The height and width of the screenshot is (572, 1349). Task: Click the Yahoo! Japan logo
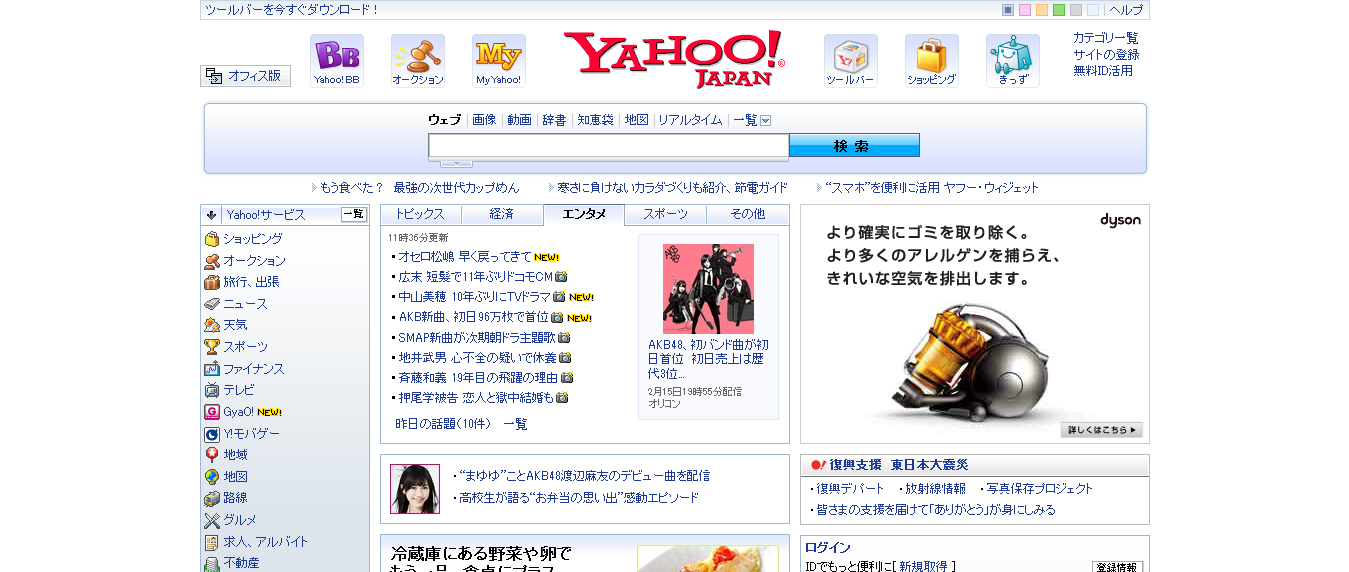click(675, 59)
